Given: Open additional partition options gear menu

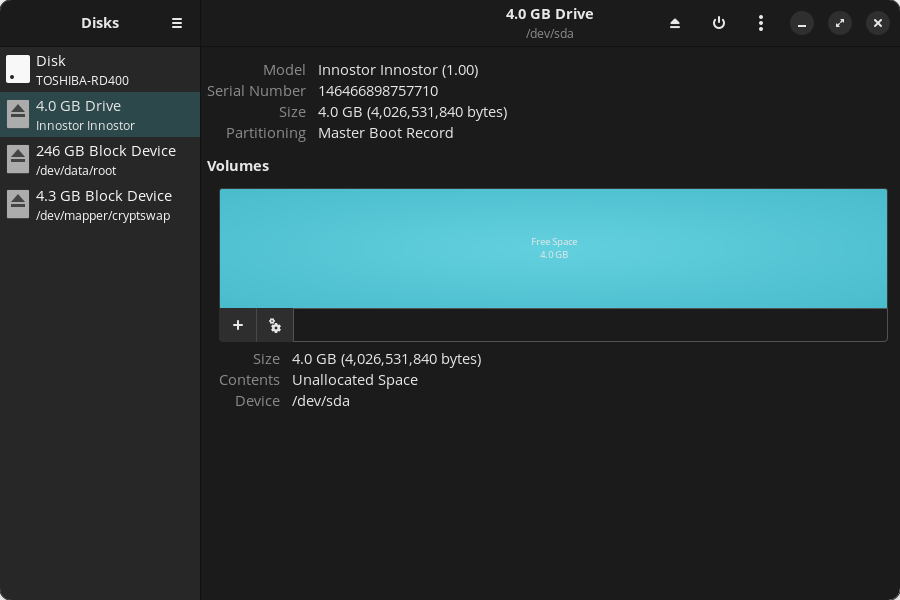Looking at the screenshot, I should (274, 325).
